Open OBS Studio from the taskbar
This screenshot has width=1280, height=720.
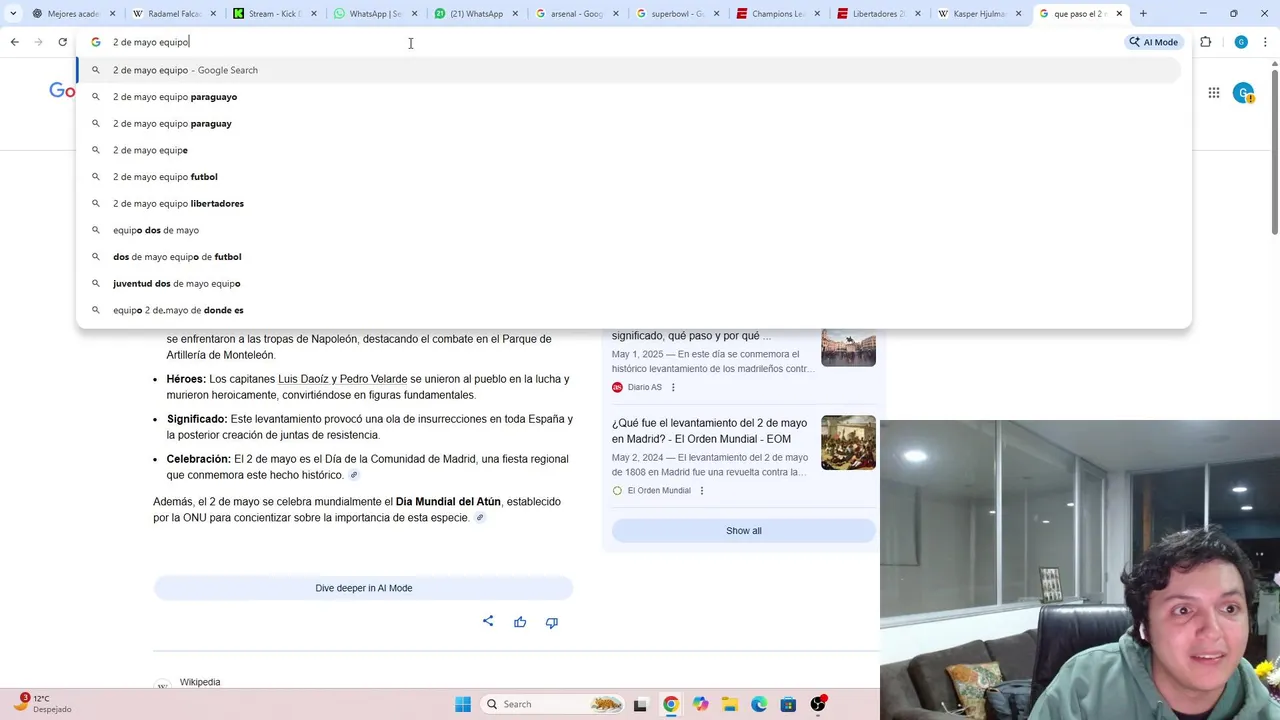pos(818,704)
